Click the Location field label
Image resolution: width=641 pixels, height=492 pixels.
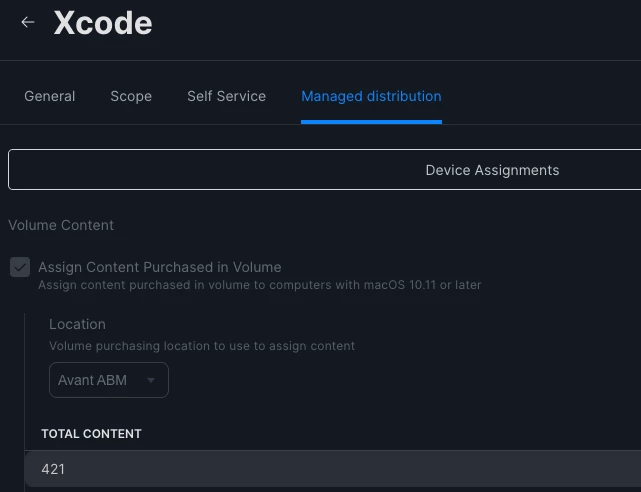[77, 324]
